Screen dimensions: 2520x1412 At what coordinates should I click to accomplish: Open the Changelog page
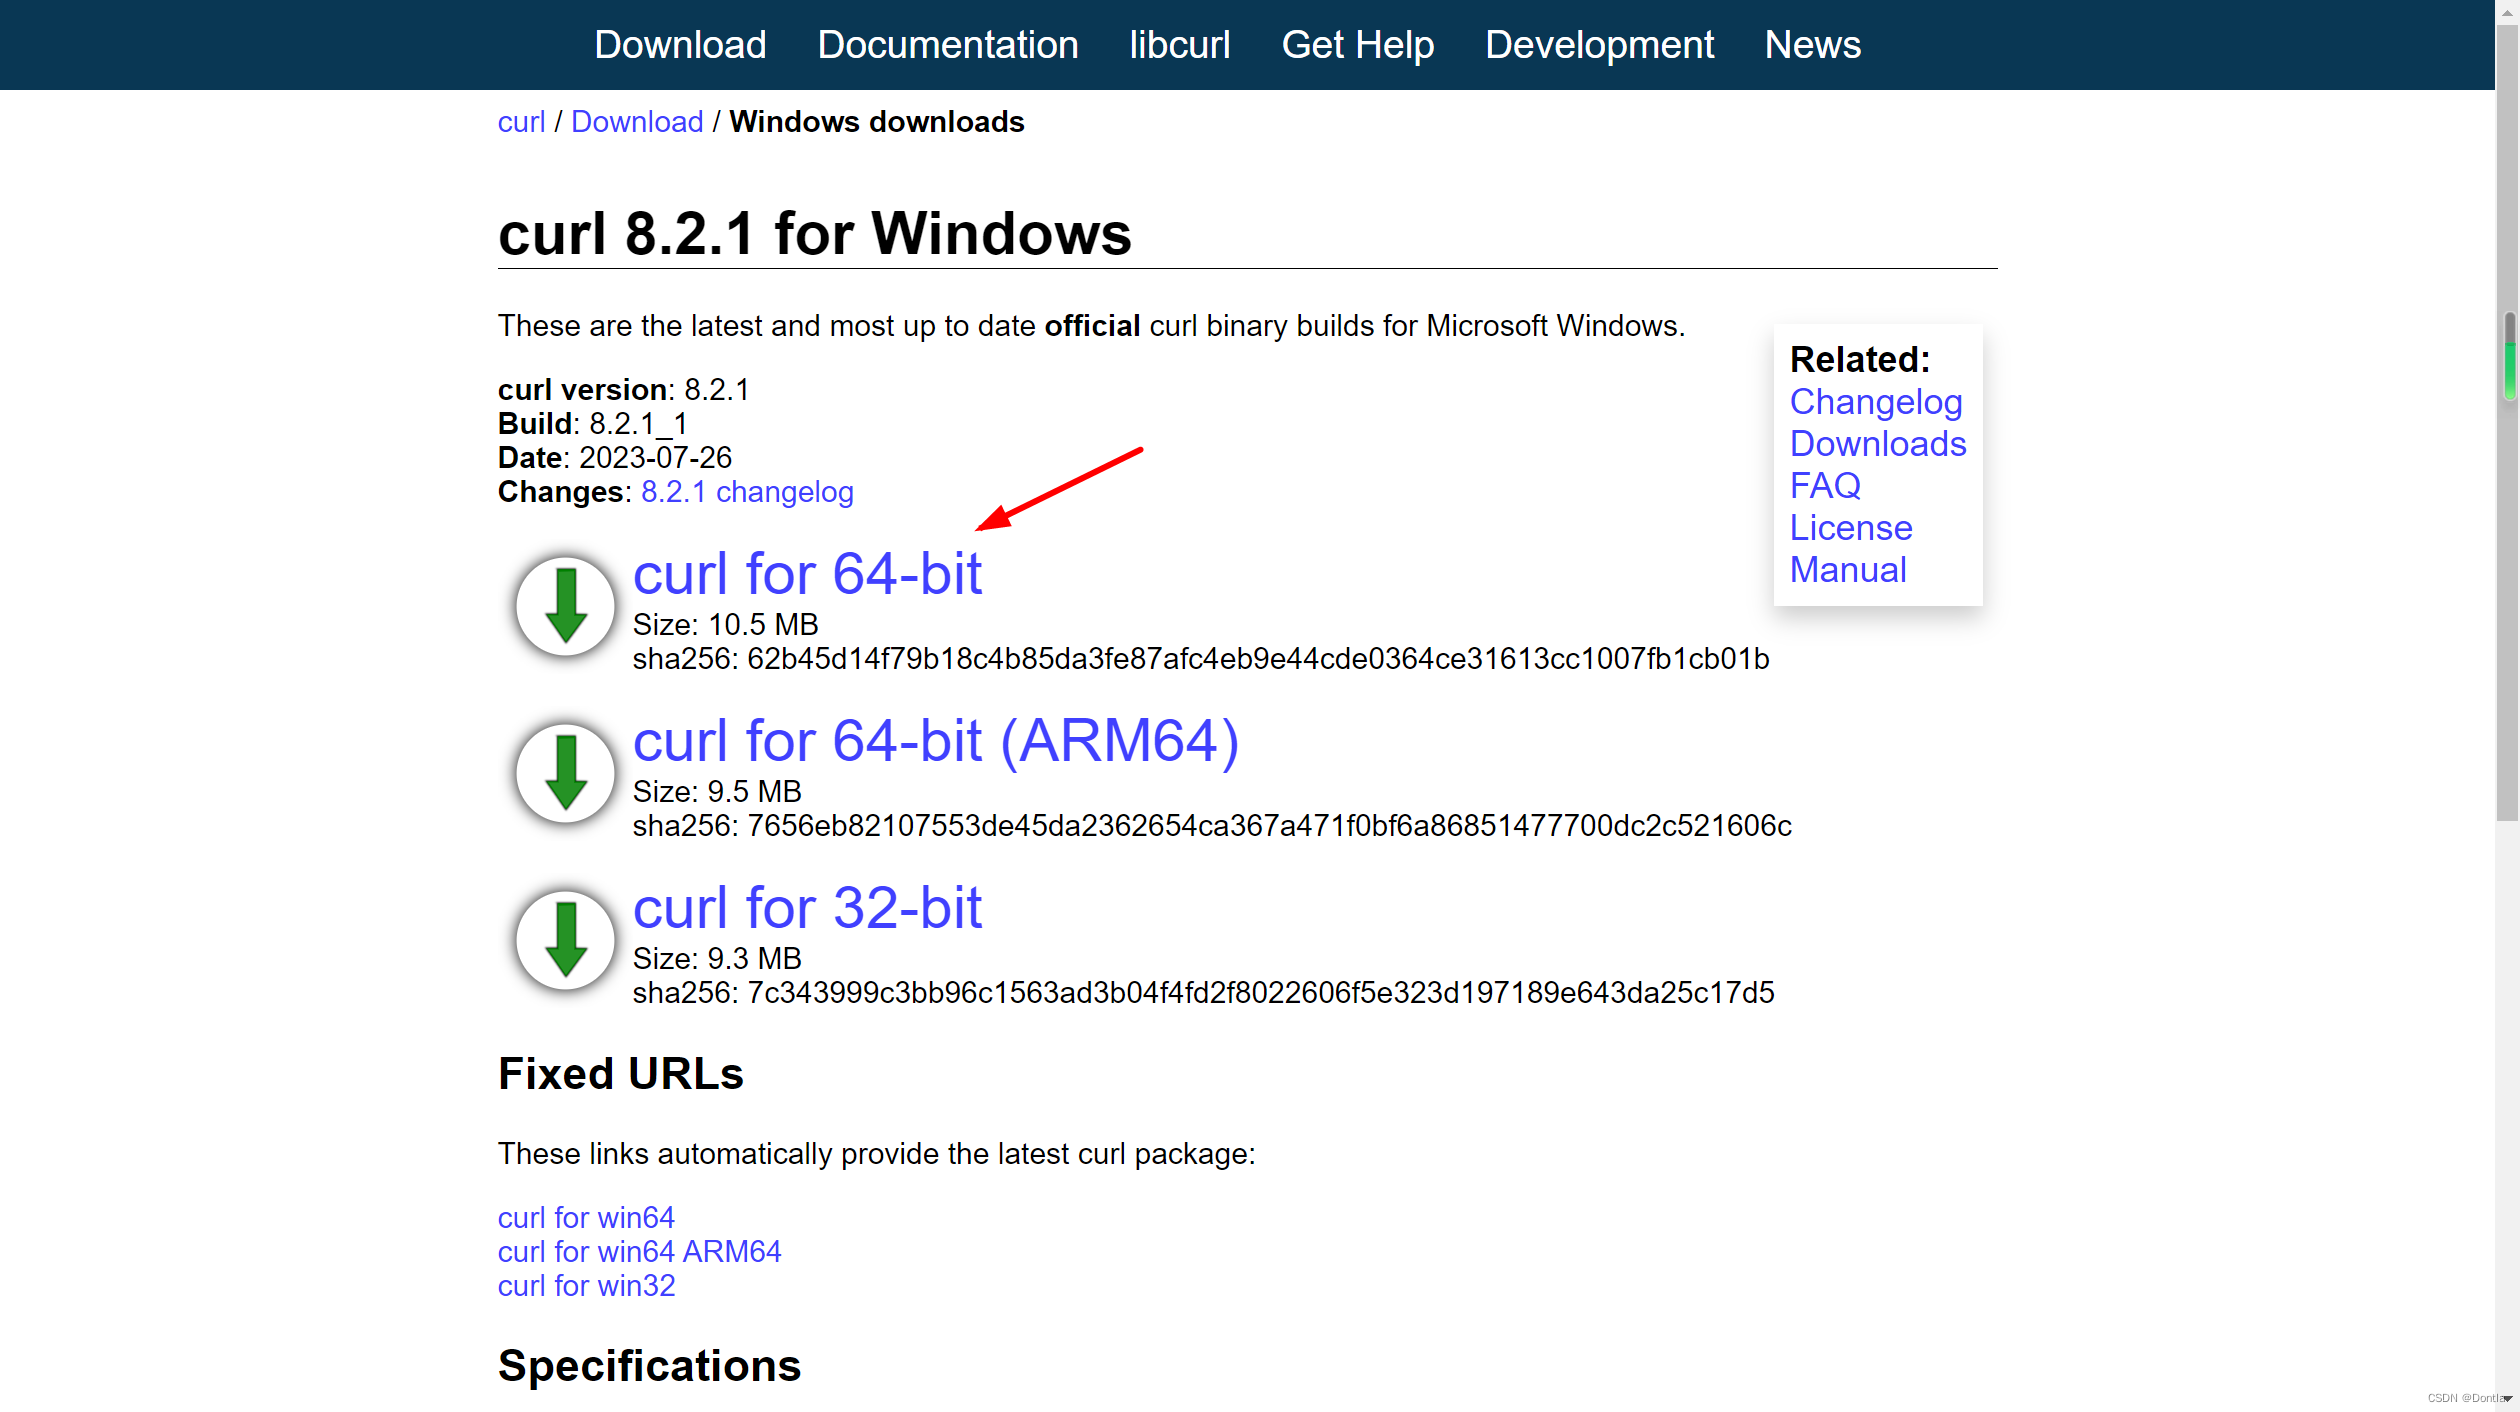pos(1873,401)
